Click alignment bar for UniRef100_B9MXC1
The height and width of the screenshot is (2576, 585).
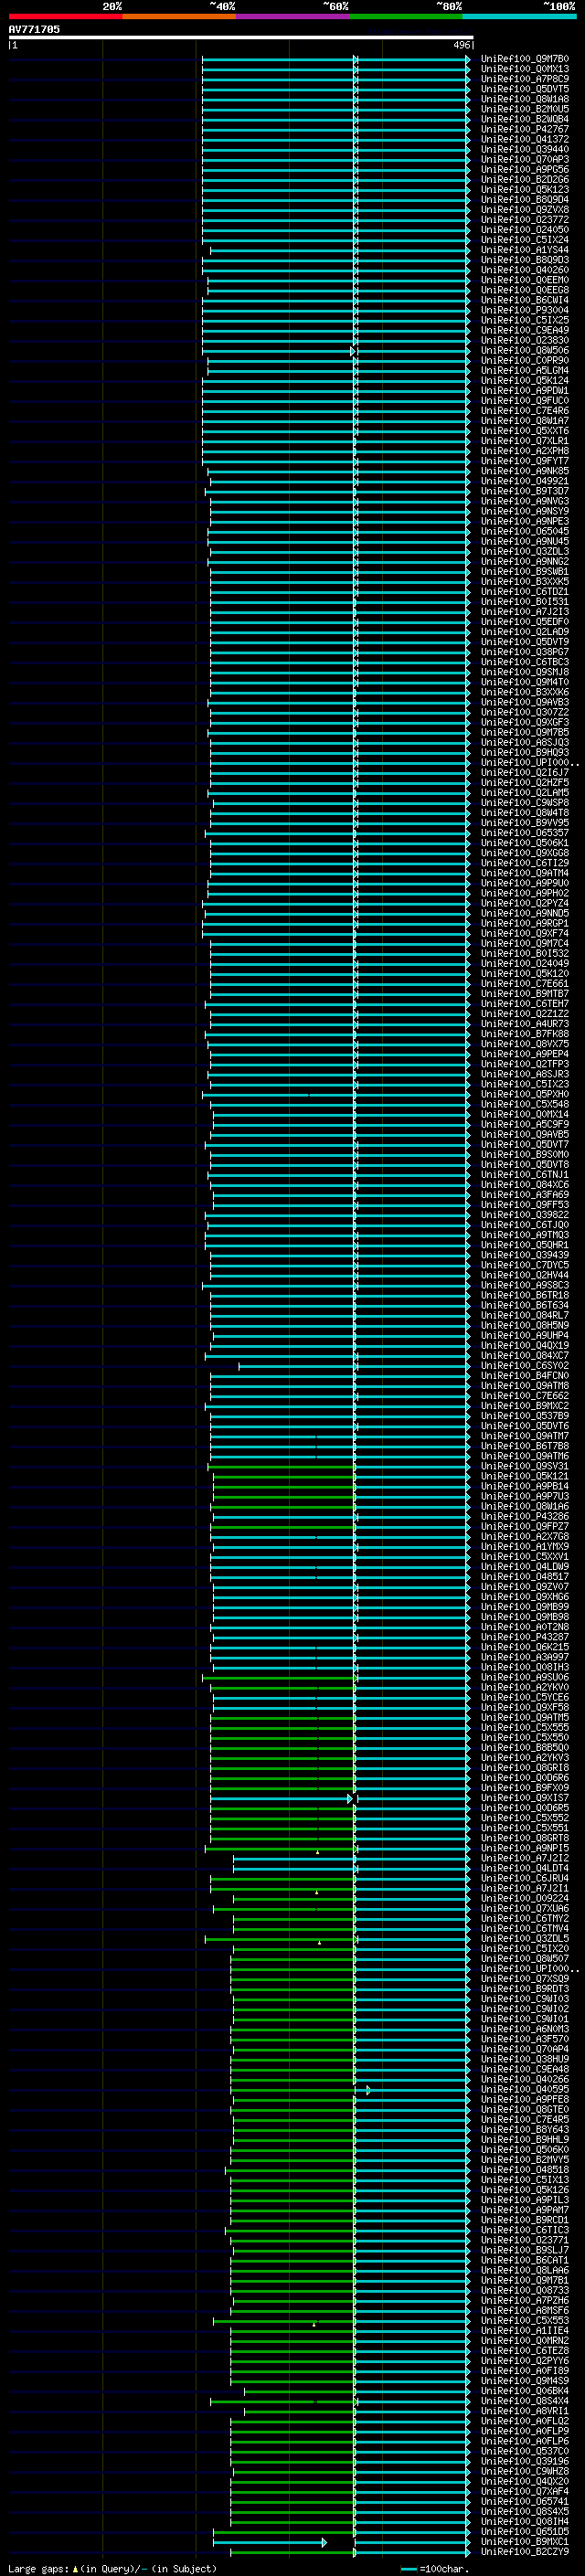click(341, 2542)
